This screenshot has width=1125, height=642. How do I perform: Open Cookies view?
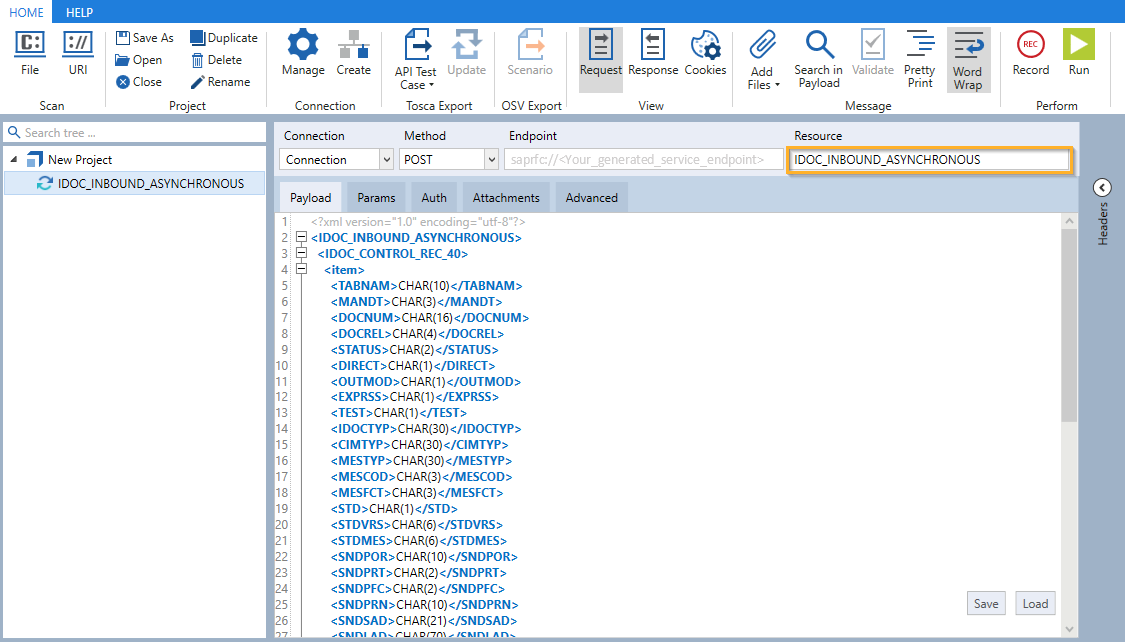click(x=705, y=46)
